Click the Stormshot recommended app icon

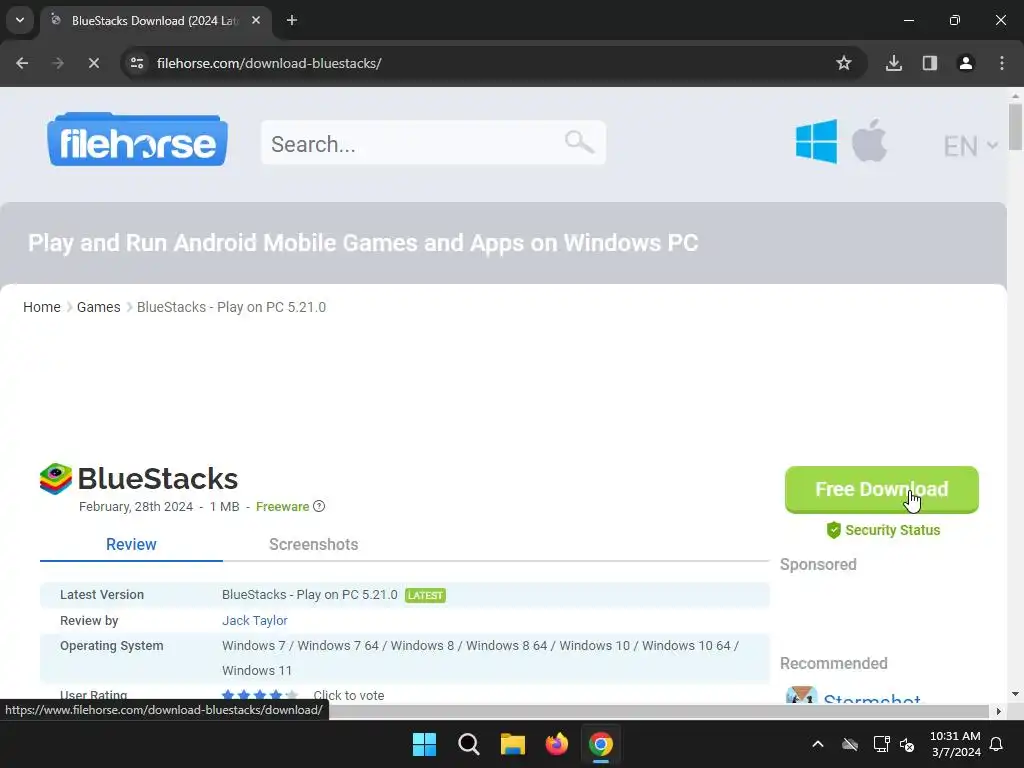(x=801, y=695)
